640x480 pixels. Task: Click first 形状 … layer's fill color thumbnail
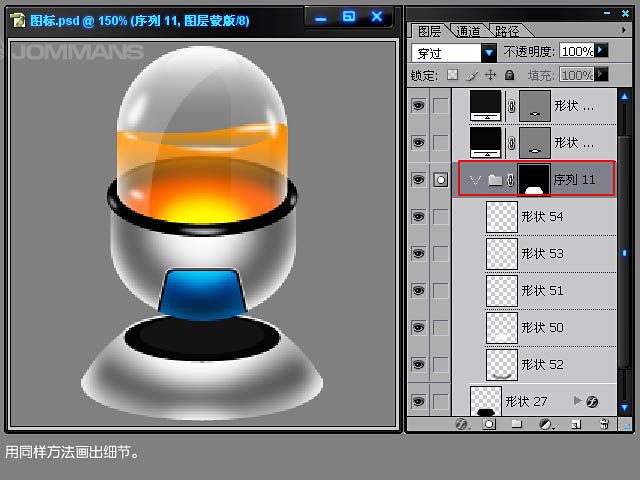[486, 106]
